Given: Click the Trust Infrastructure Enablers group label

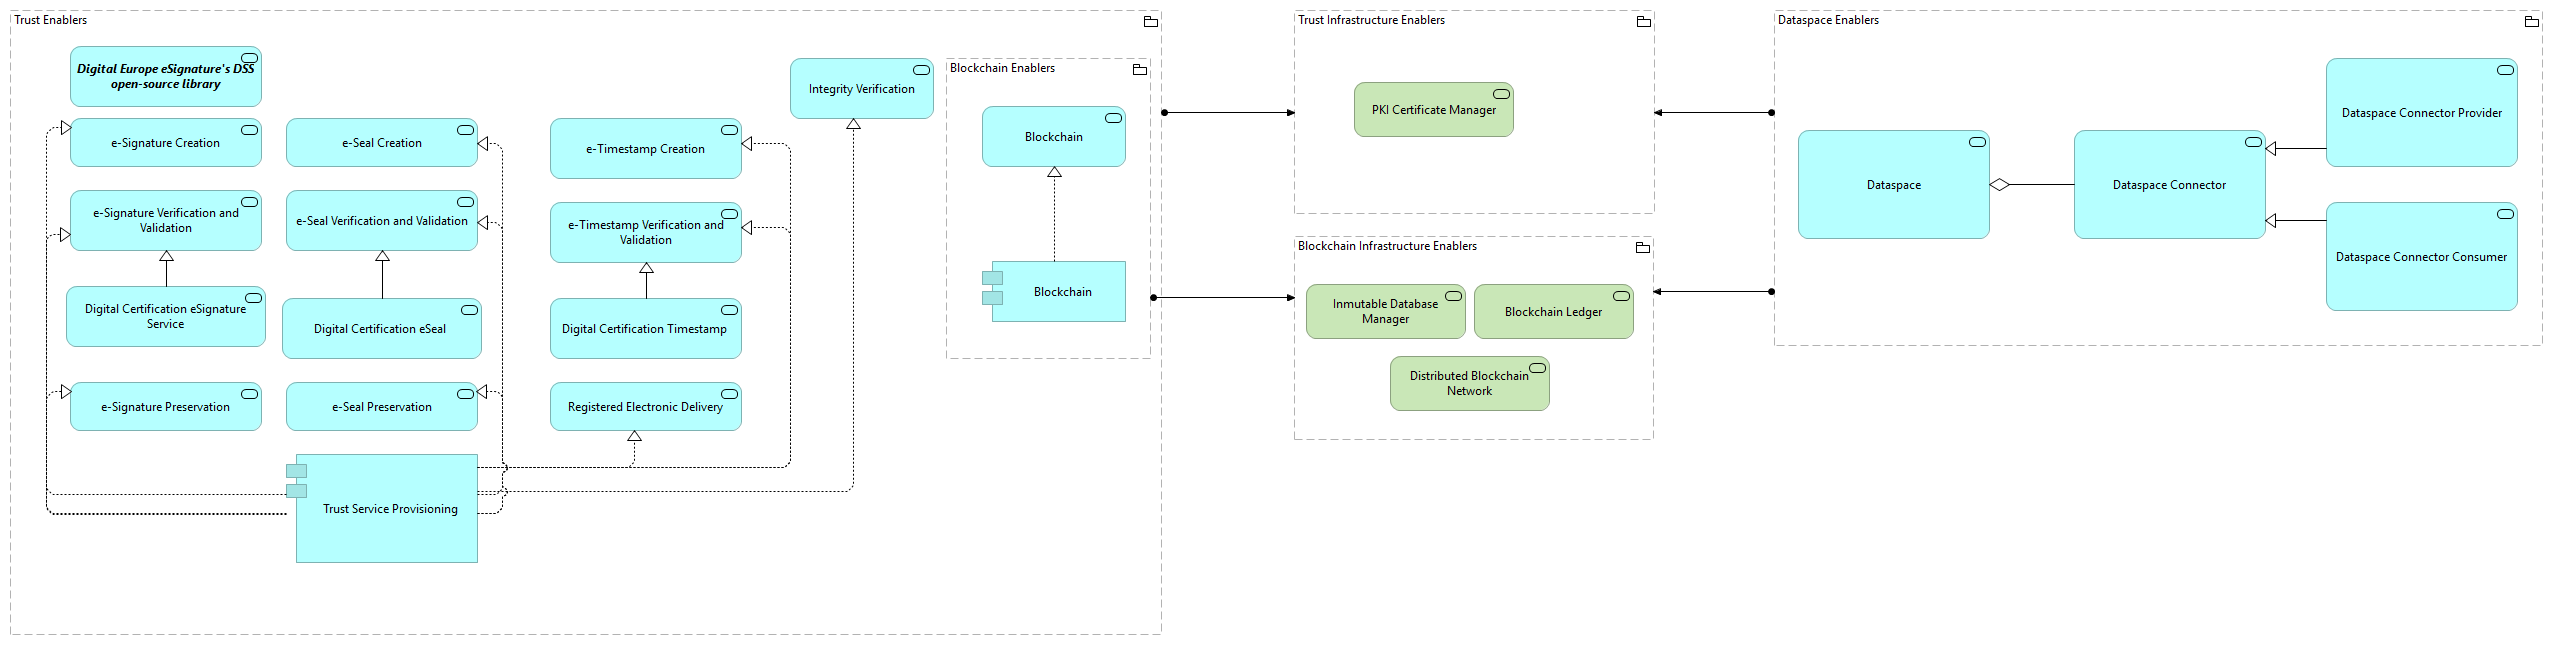Looking at the screenshot, I should pyautogui.click(x=1371, y=20).
